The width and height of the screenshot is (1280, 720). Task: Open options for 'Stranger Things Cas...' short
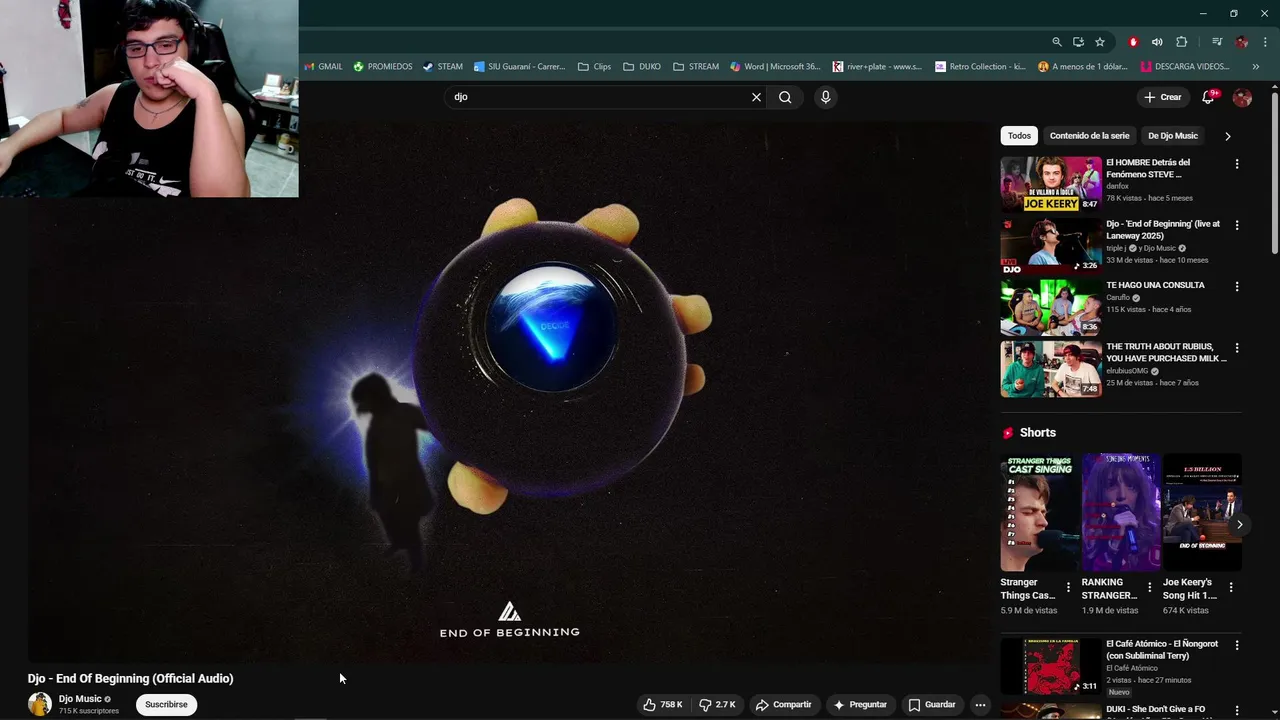[x=1068, y=588]
